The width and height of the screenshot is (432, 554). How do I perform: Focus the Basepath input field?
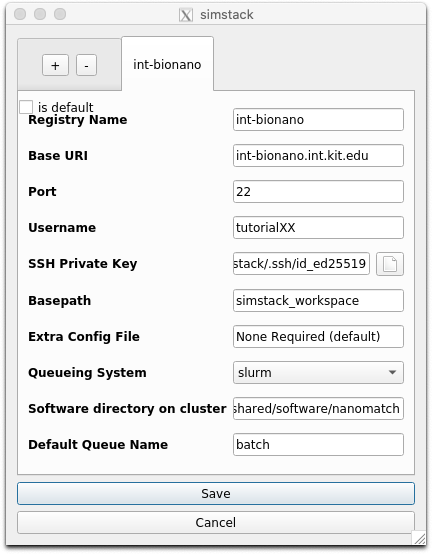[x=318, y=301]
